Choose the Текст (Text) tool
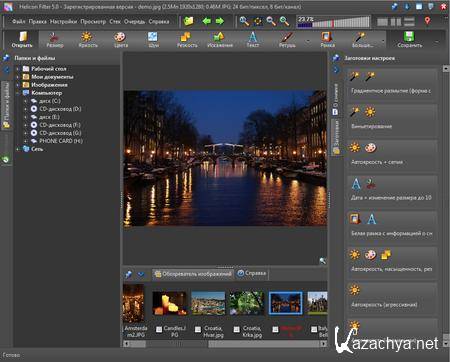 pos(253,39)
